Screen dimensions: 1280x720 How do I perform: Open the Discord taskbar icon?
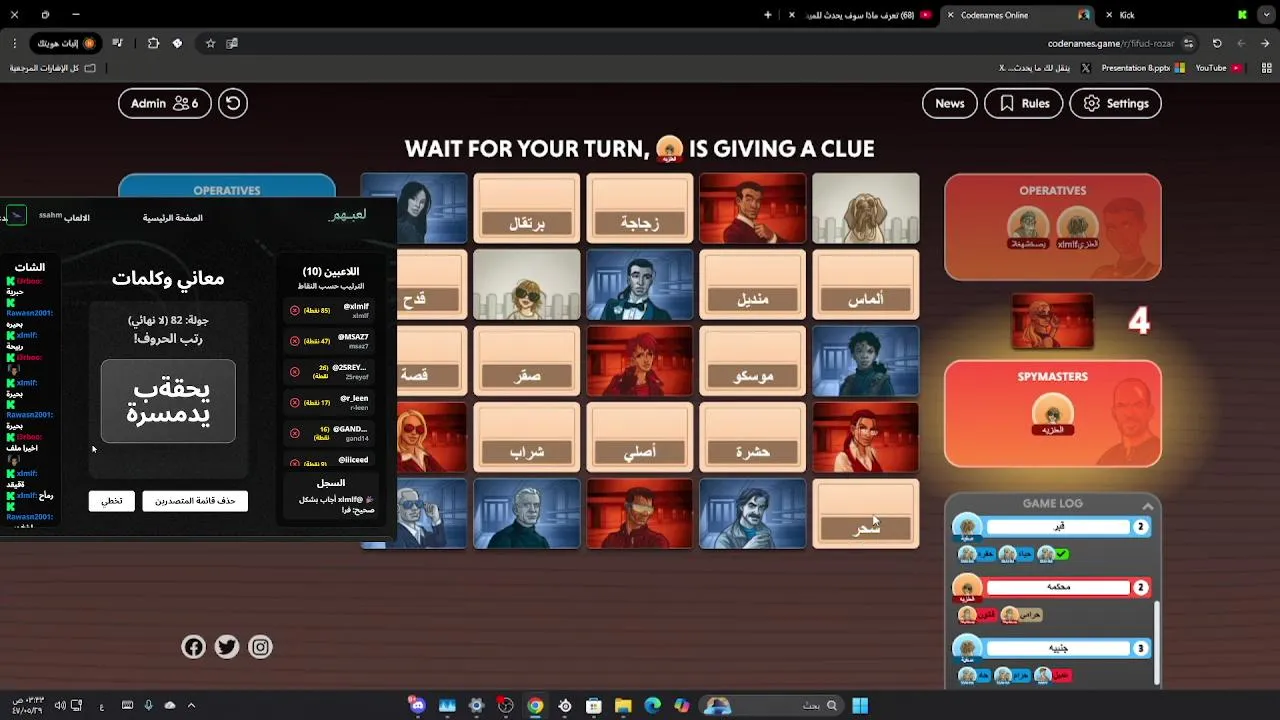pos(418,705)
